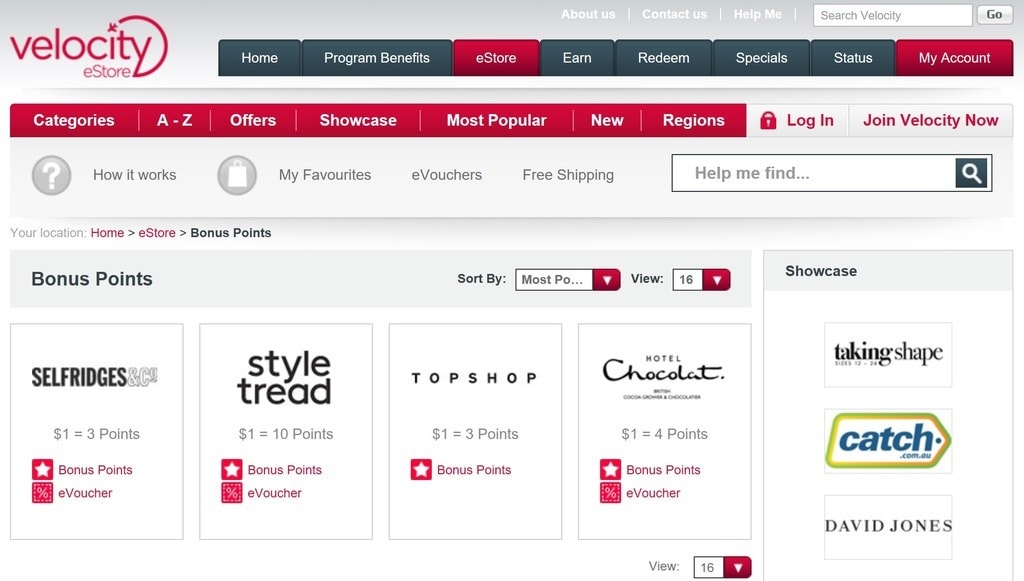Click the star icon under Topshop
The height and width of the screenshot is (581, 1024).
point(421,469)
